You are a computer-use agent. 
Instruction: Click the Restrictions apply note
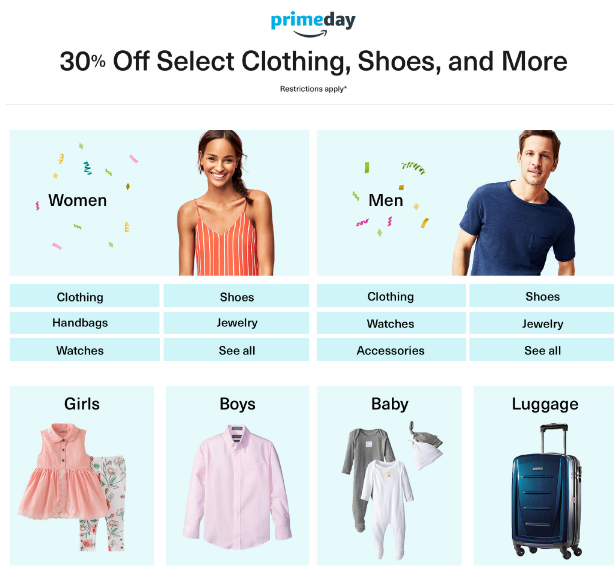click(x=313, y=89)
